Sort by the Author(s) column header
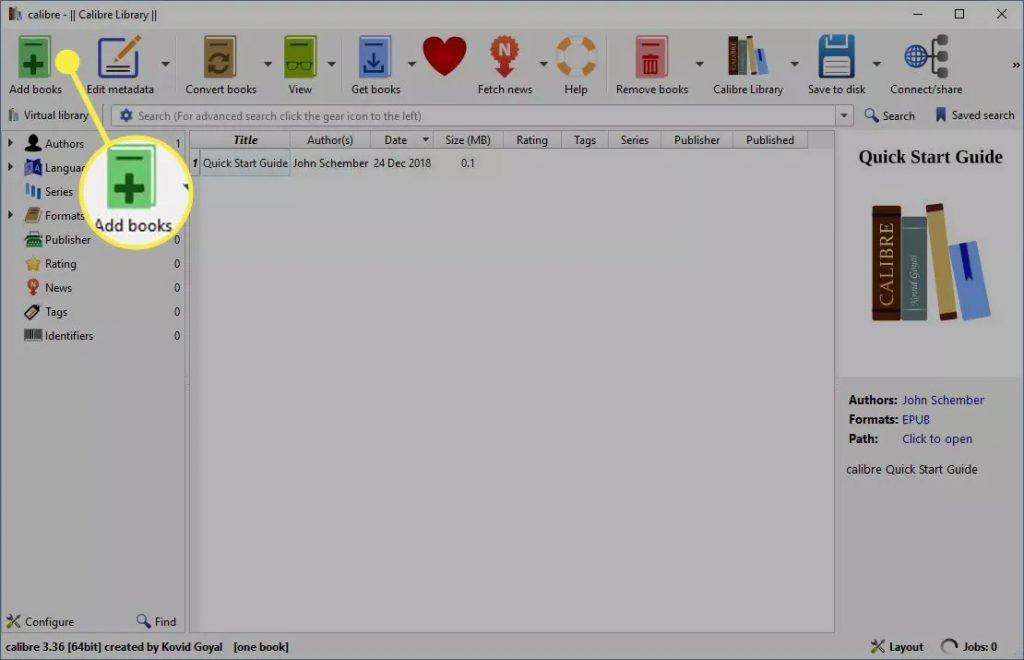This screenshot has width=1024, height=660. pyautogui.click(x=330, y=140)
